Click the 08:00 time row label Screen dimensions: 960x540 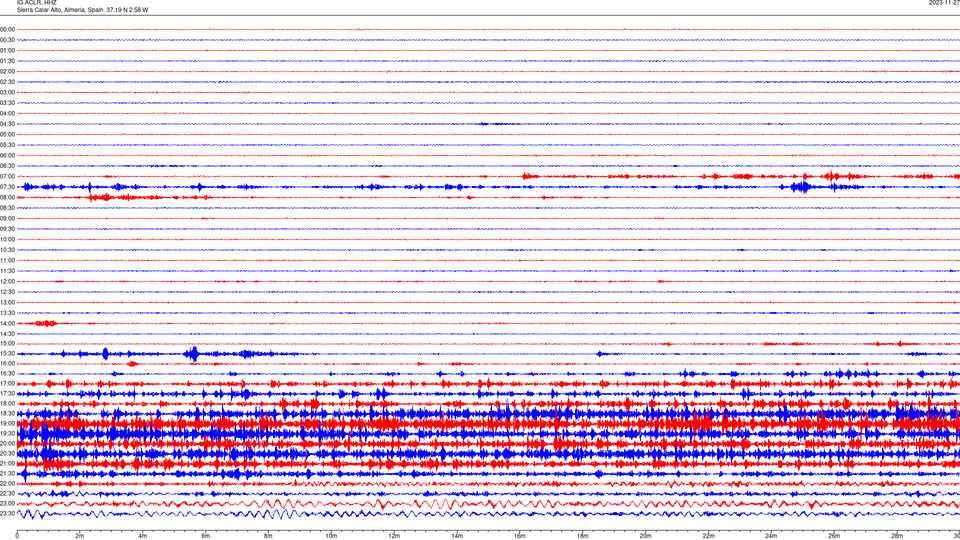tap(7, 197)
